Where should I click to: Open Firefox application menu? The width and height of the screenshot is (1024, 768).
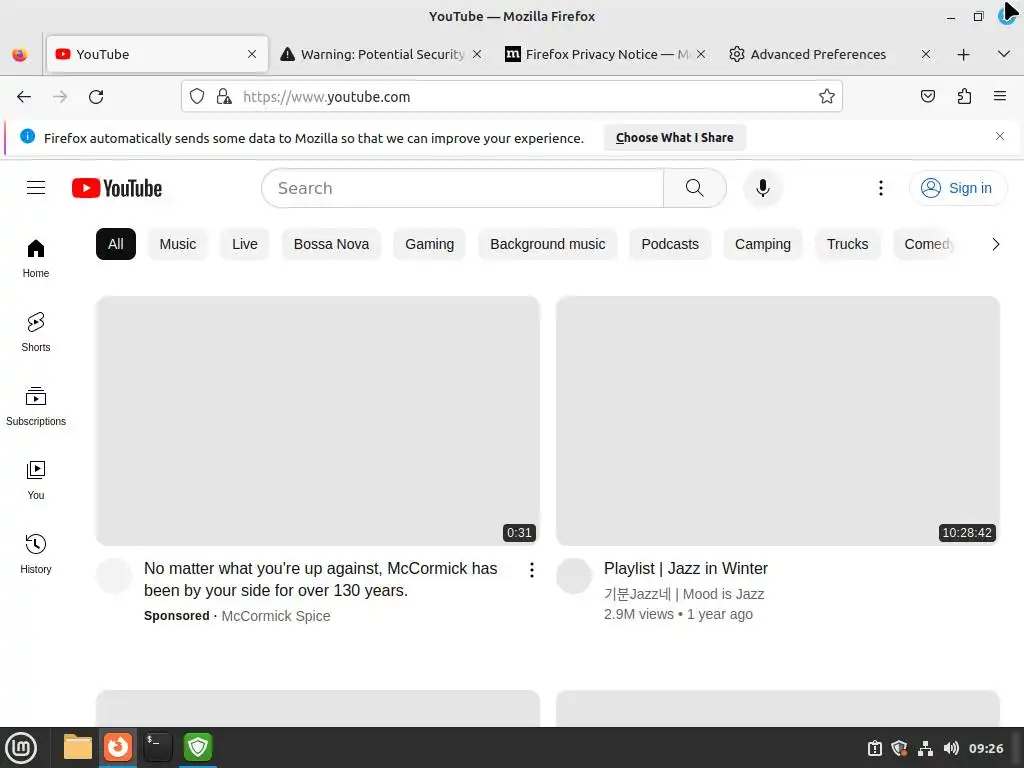[x=1000, y=96]
